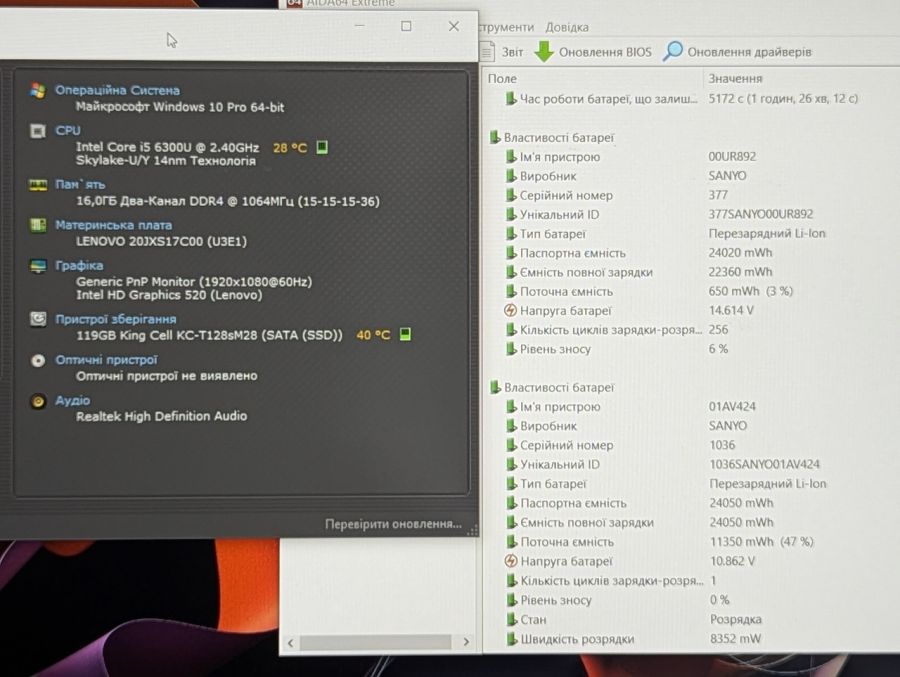This screenshot has height=677, width=900.
Task: Click the battery icon beside the Рівень зносу 0 % row
Action: click(511, 600)
